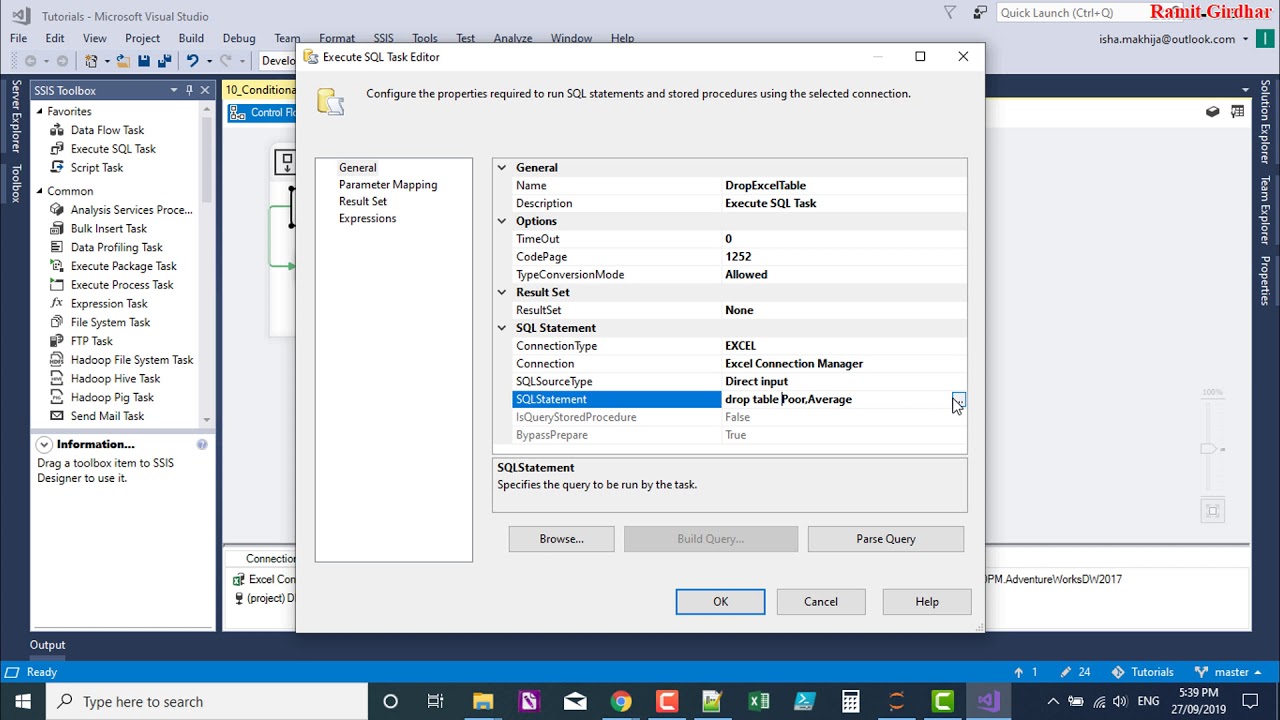
Task: Click the Execute Package Task icon
Action: tap(56, 266)
